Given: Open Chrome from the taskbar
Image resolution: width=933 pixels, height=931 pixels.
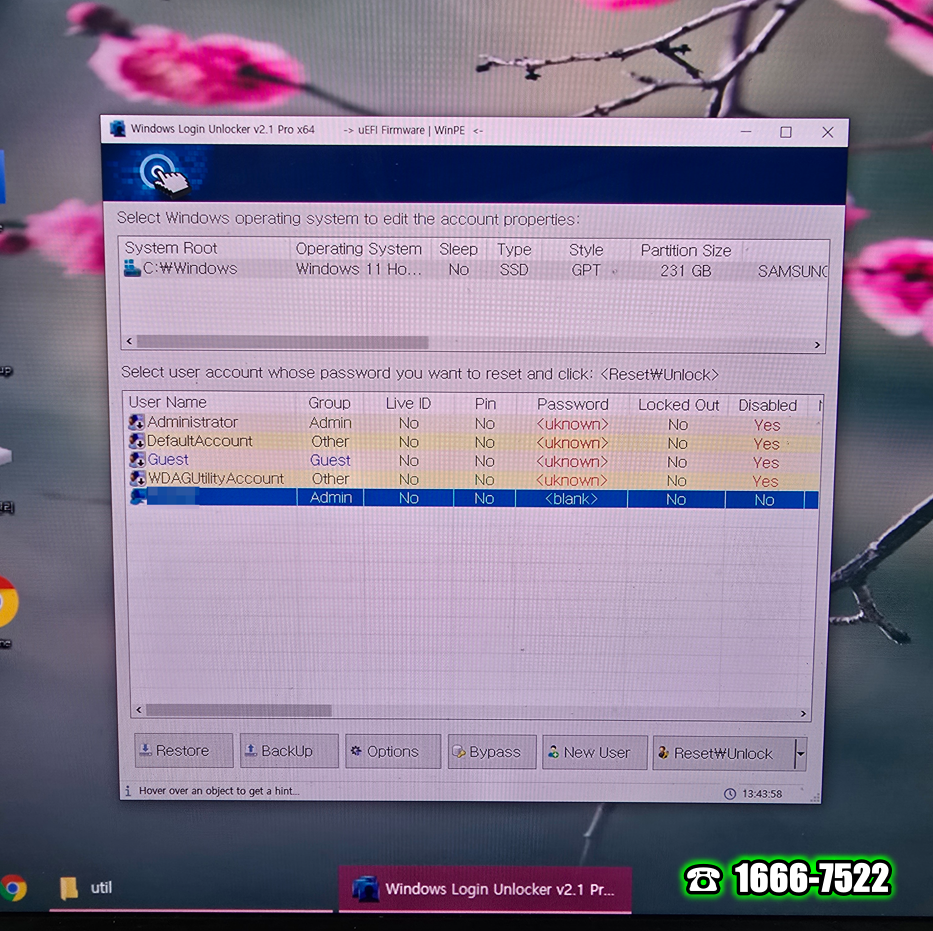Looking at the screenshot, I should (x=13, y=888).
